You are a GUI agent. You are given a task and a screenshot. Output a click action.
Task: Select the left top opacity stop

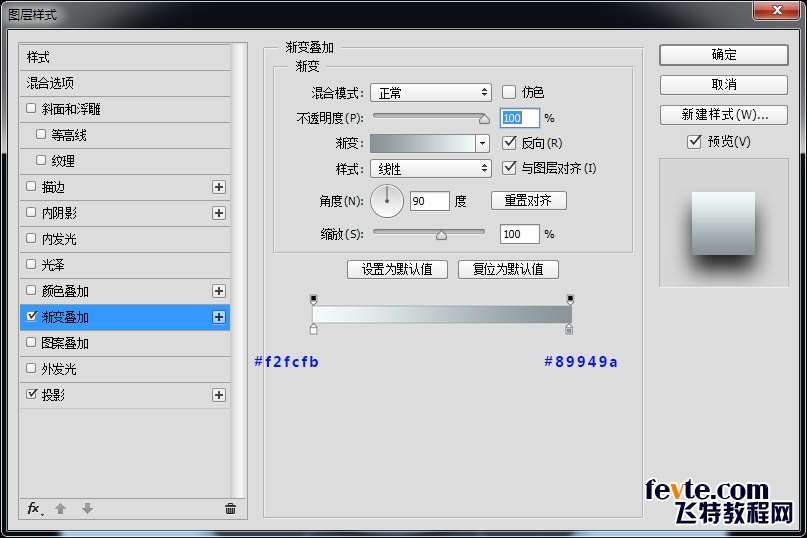point(313,299)
